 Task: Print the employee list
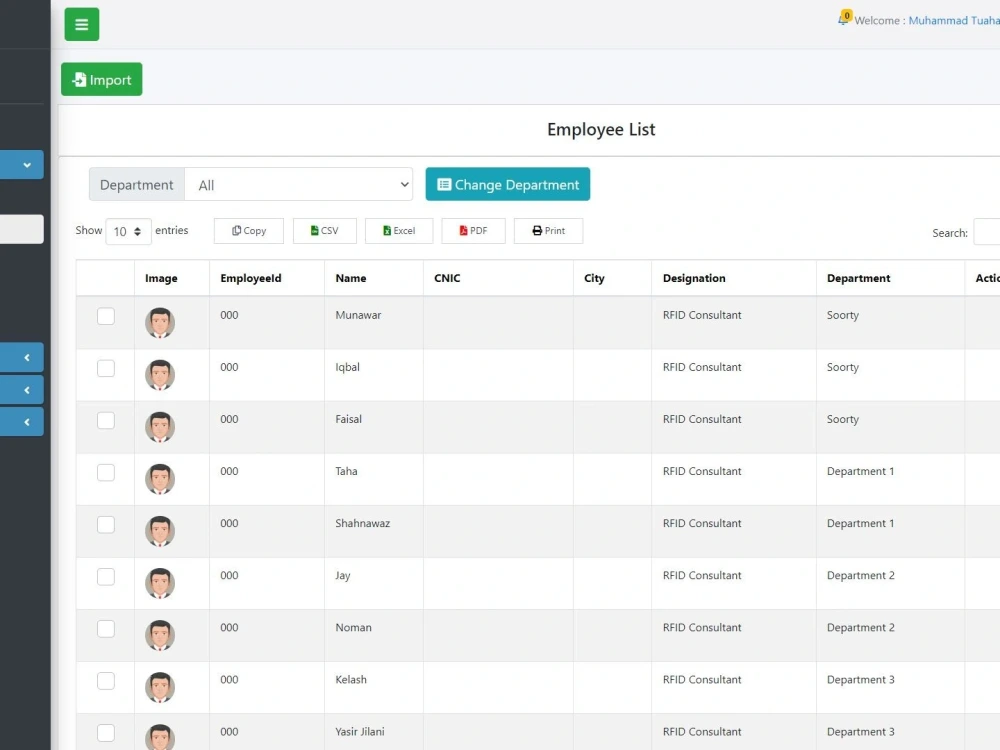pyautogui.click(x=547, y=230)
